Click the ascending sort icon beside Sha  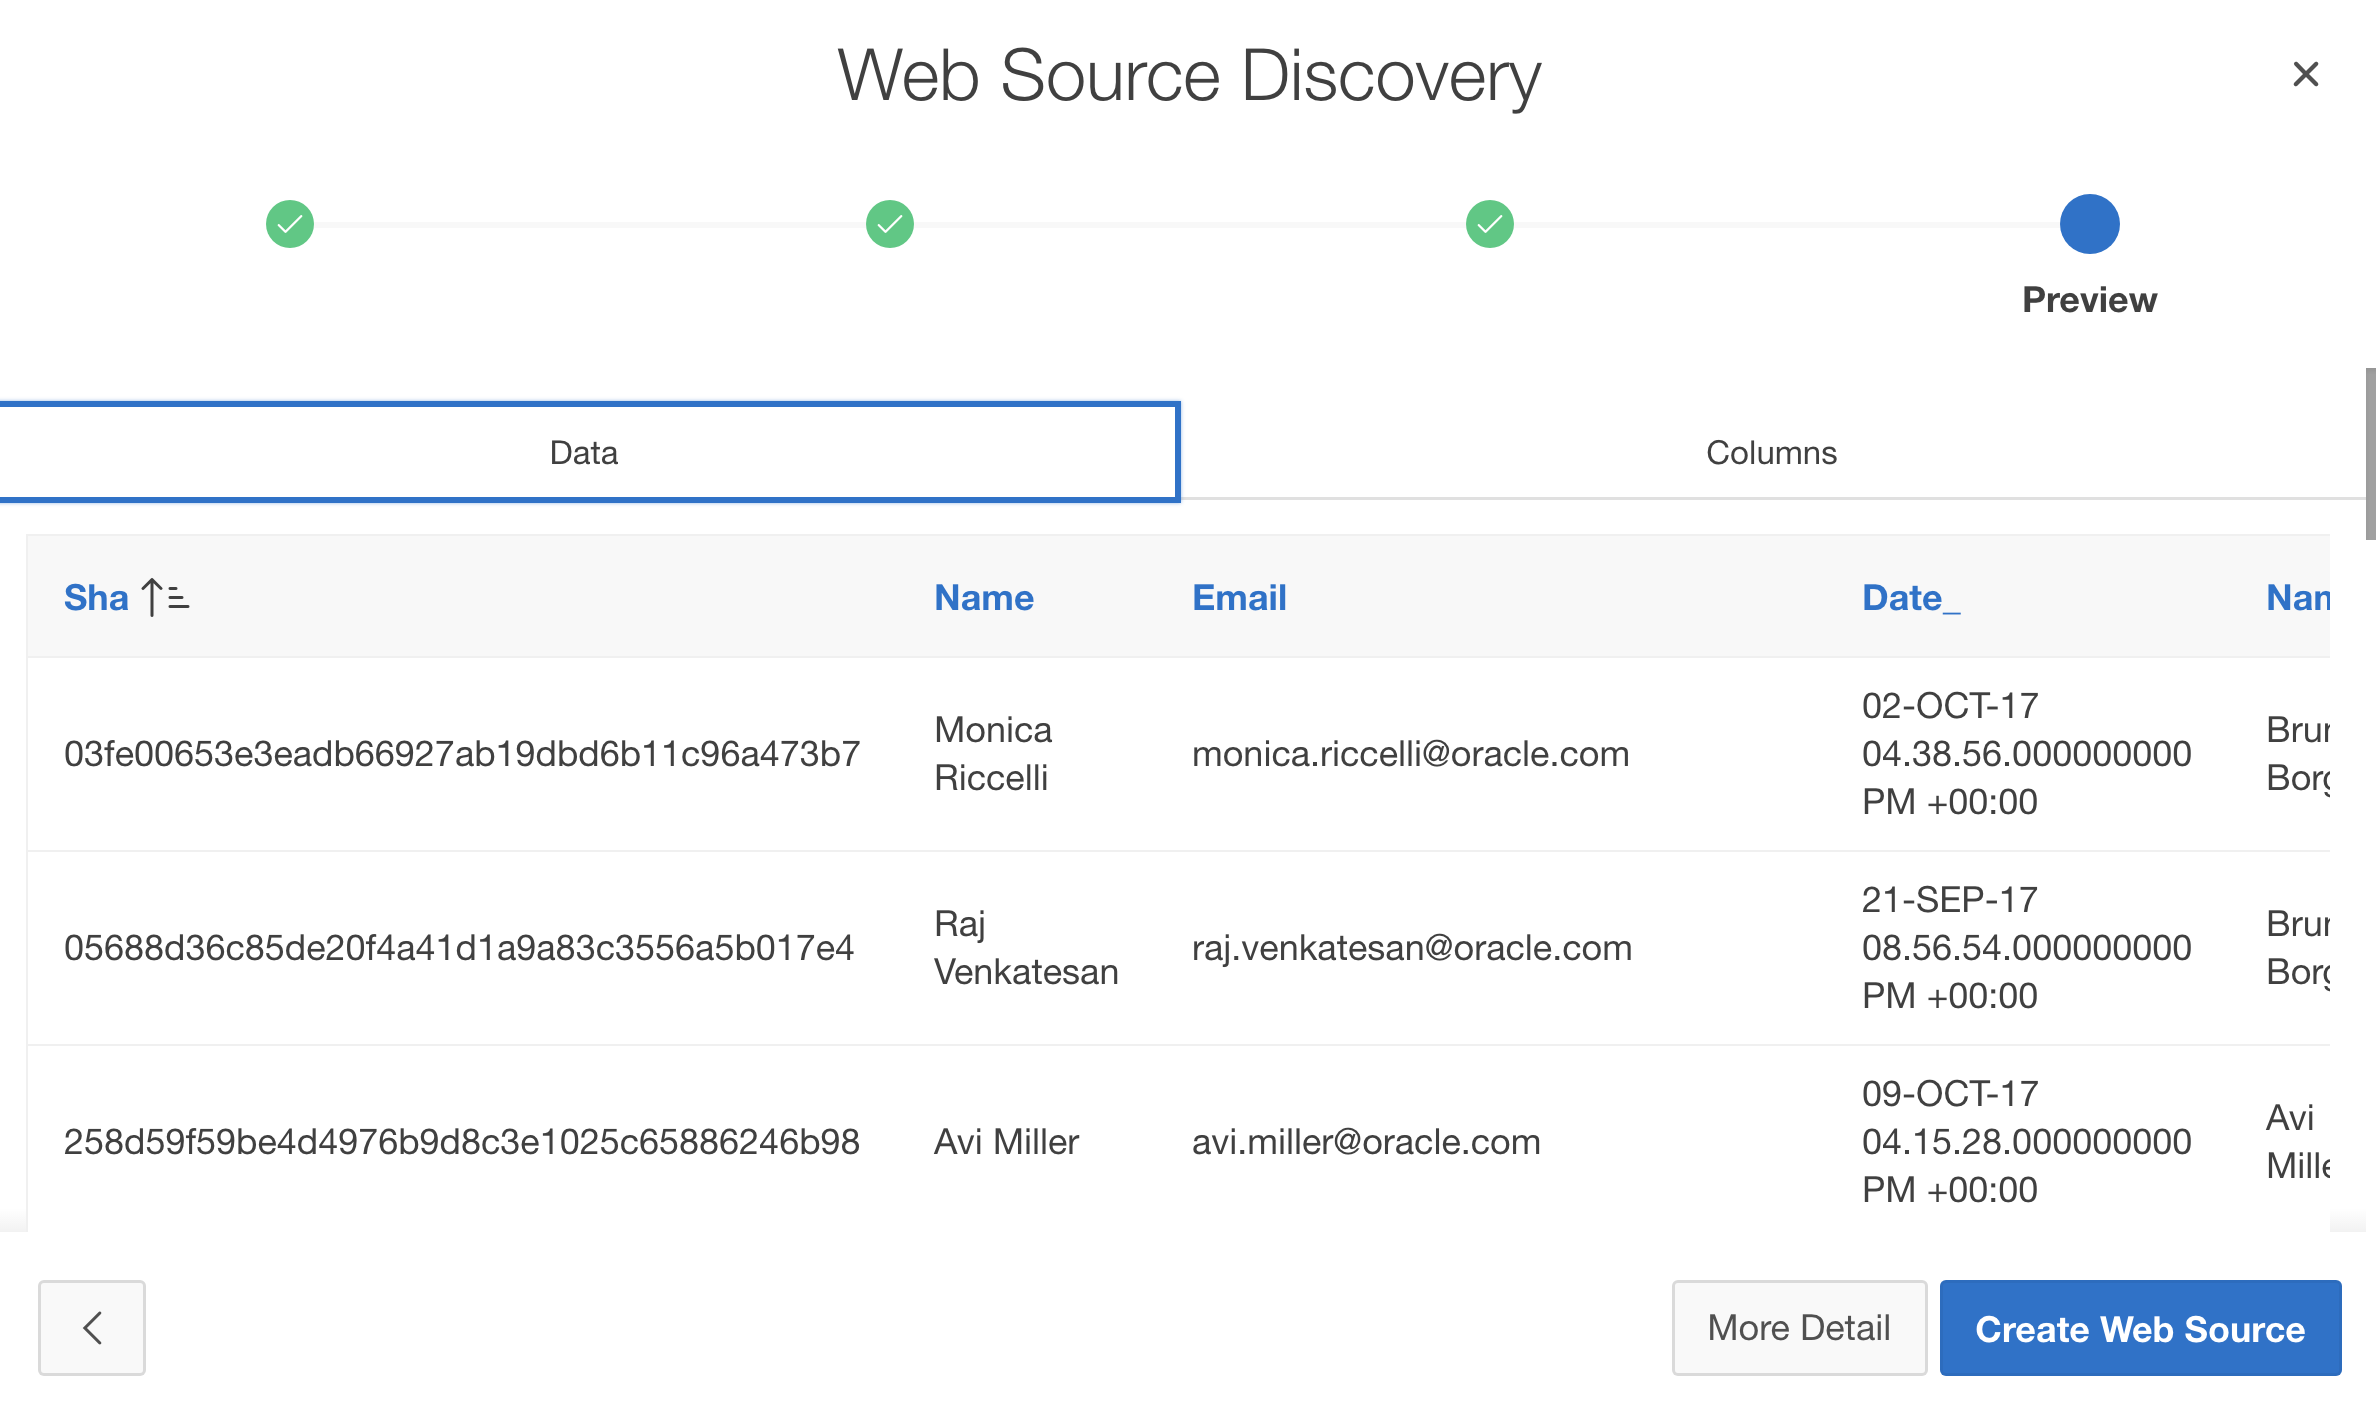pos(166,598)
